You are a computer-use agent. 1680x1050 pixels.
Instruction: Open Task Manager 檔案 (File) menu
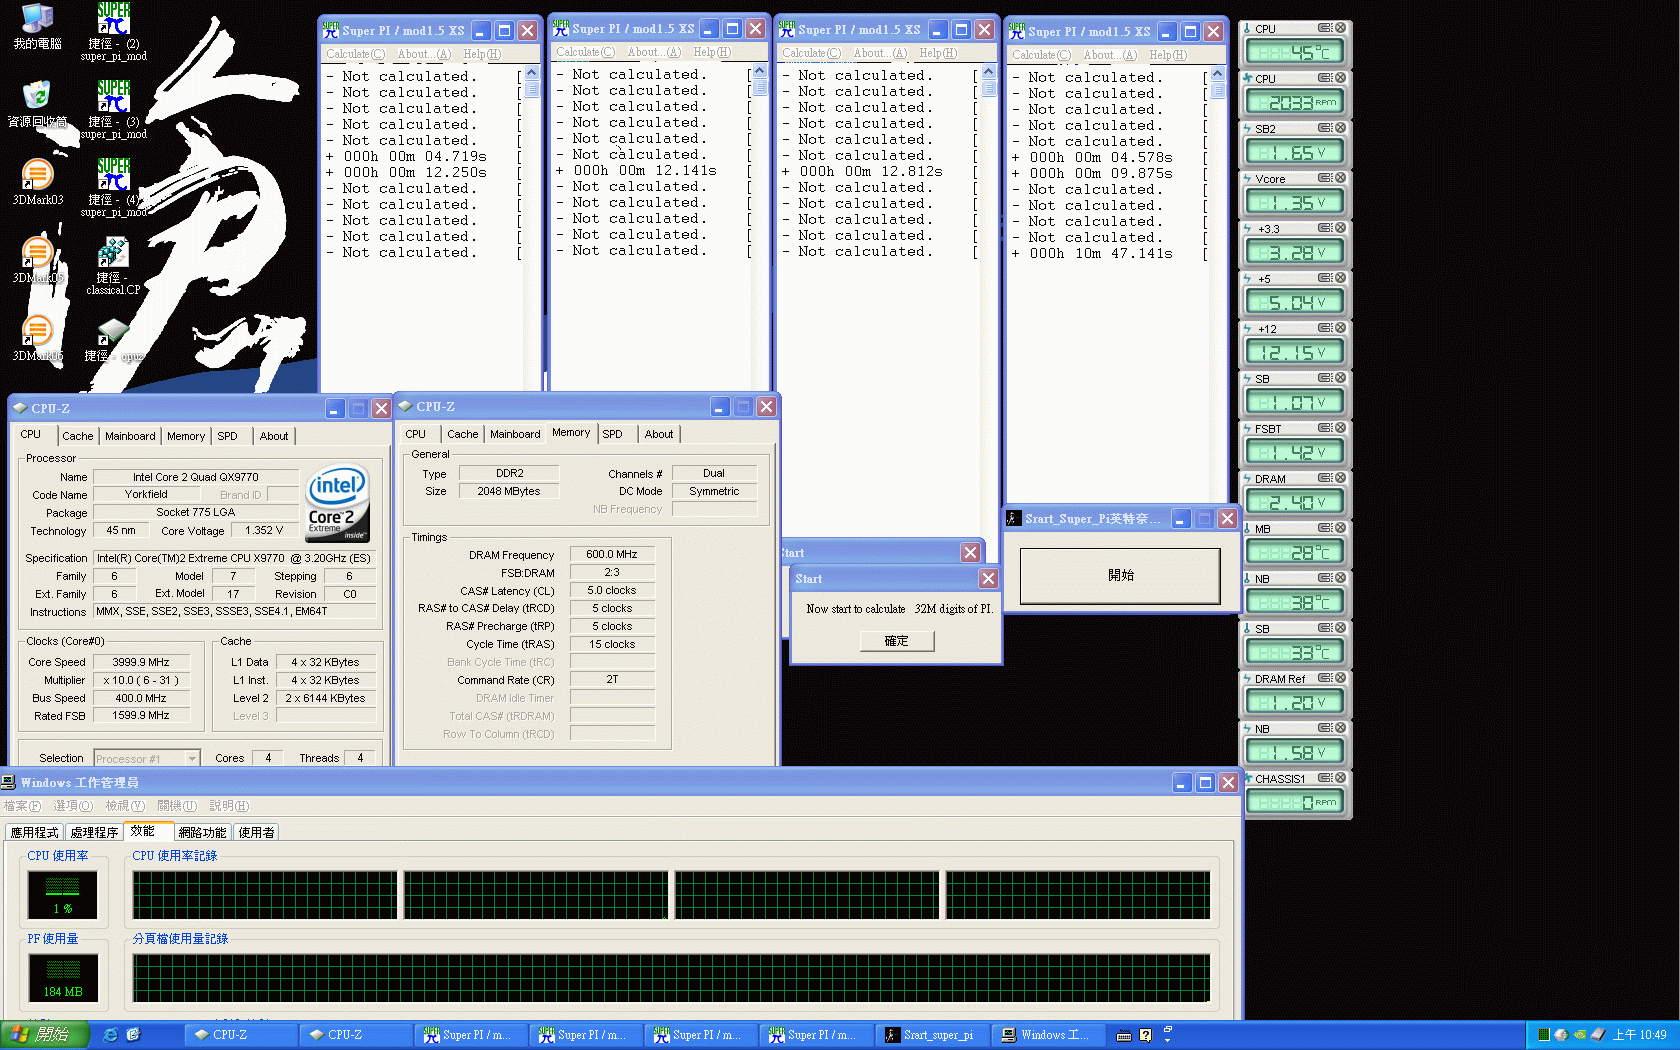[x=22, y=806]
